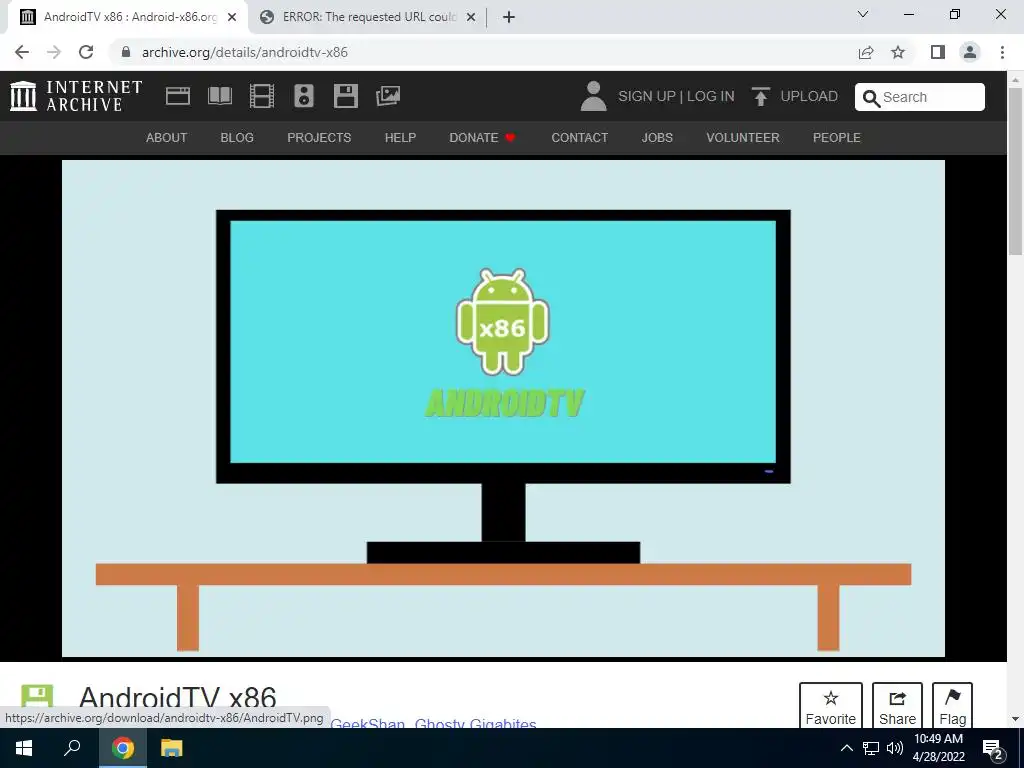Open the Video film strip icon
The width and height of the screenshot is (1024, 768).
(262, 96)
